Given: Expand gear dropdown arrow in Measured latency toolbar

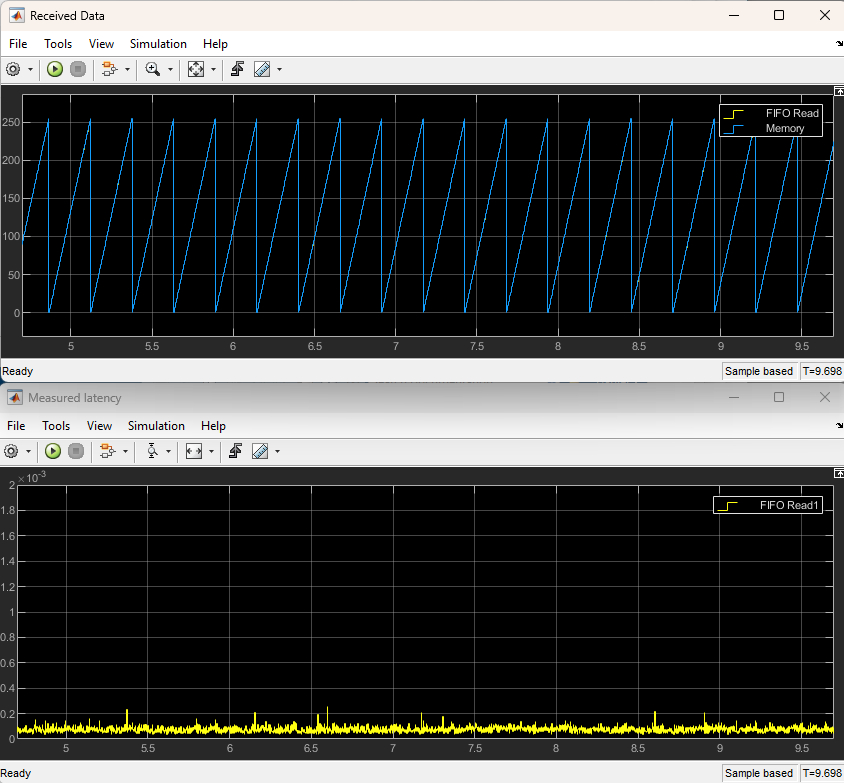Looking at the screenshot, I should click(29, 452).
